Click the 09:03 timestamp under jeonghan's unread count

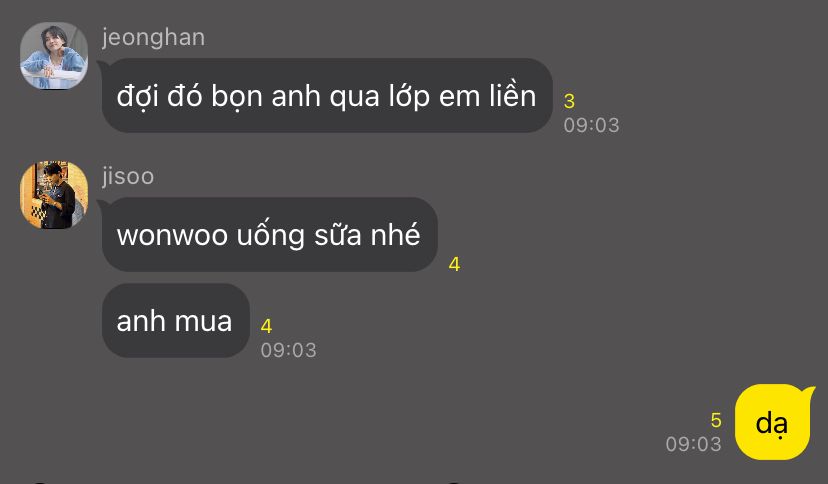click(x=591, y=126)
